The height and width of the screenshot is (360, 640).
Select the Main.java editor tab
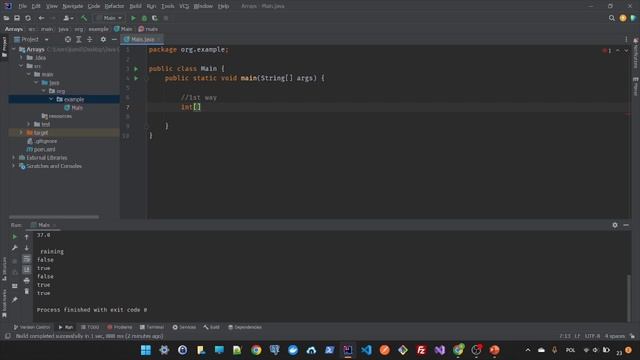click(142, 39)
